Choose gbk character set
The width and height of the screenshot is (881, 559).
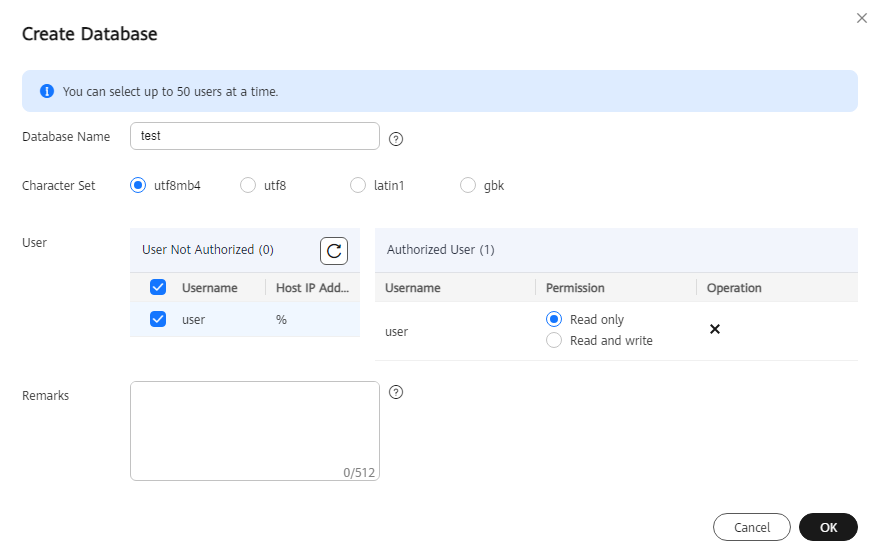(468, 185)
